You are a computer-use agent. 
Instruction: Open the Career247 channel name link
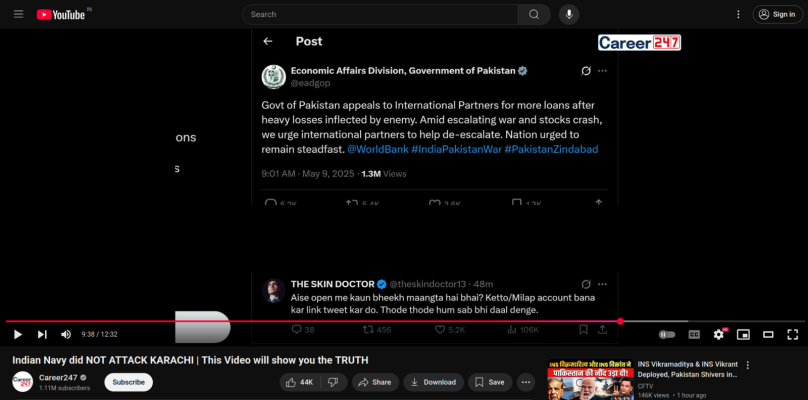coord(58,377)
